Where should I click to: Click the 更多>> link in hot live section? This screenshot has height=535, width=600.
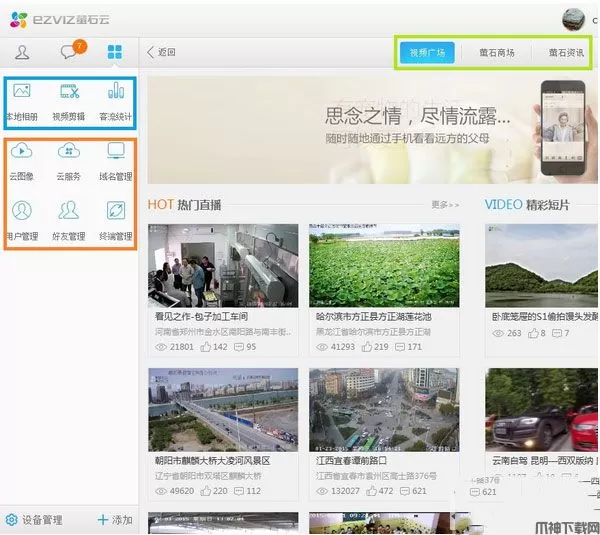[445, 205]
